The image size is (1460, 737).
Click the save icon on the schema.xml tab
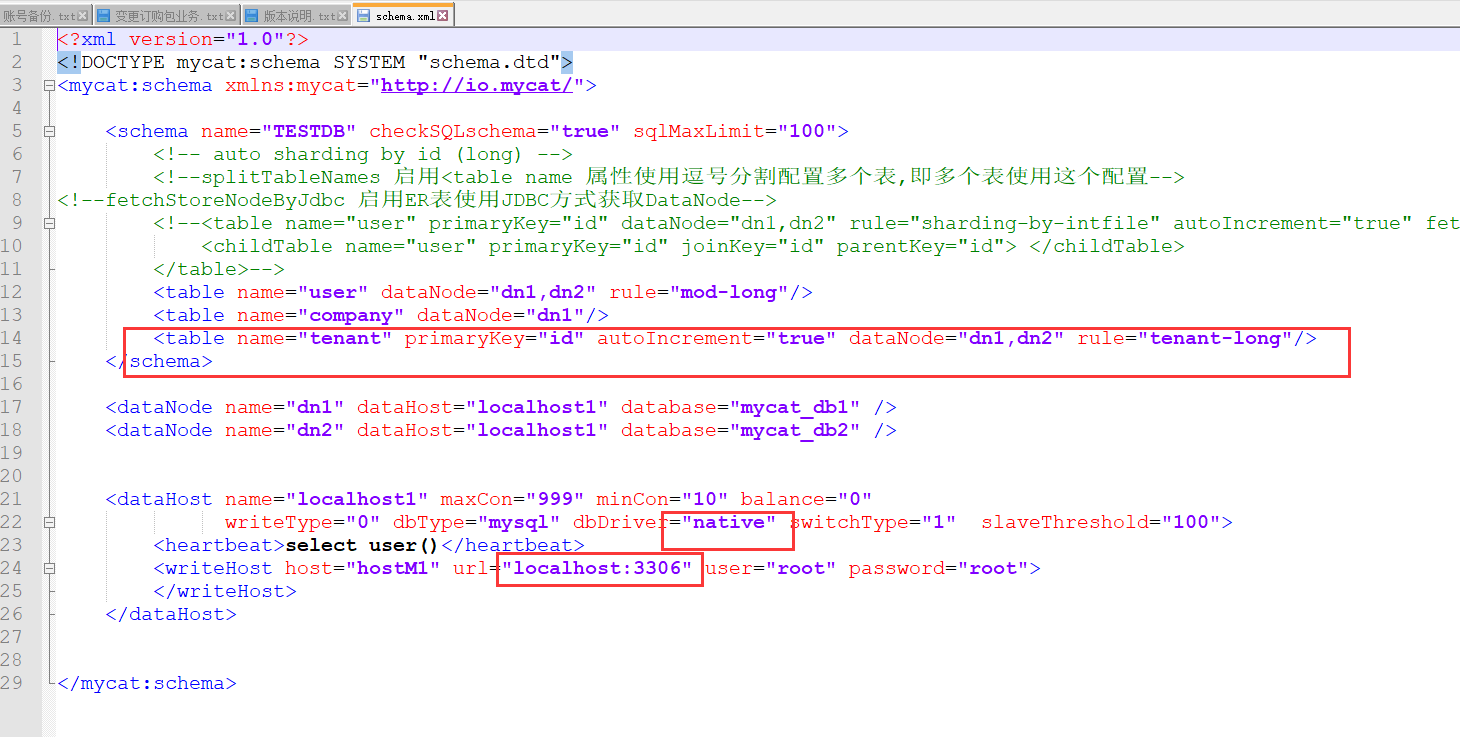pos(363,13)
